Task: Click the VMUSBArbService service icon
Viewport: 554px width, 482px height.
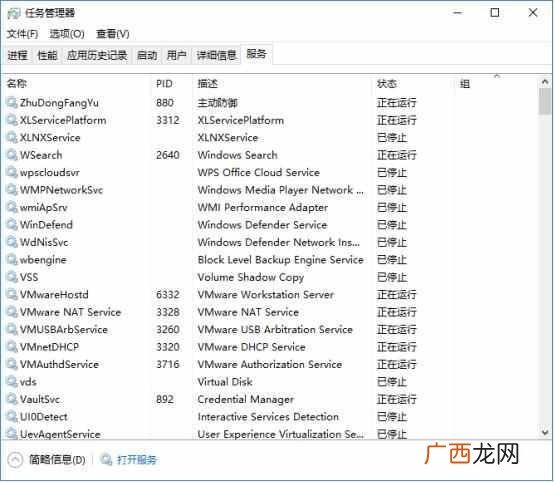Action: click(12, 329)
